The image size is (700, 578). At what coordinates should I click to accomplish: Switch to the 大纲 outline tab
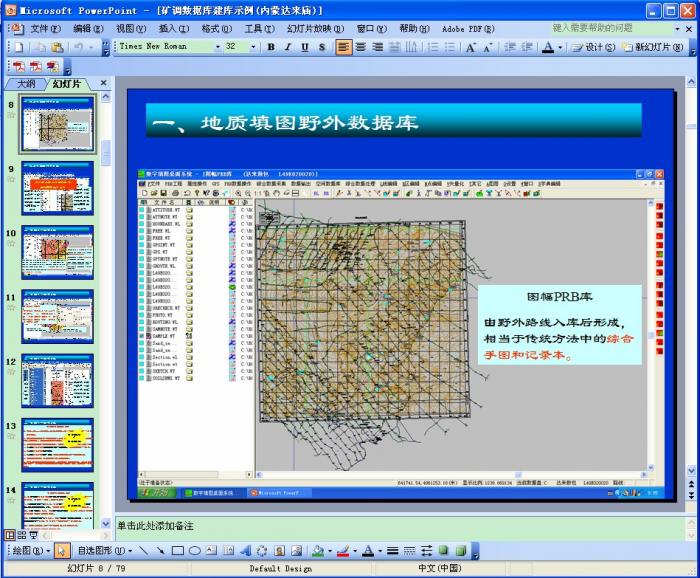[26, 84]
